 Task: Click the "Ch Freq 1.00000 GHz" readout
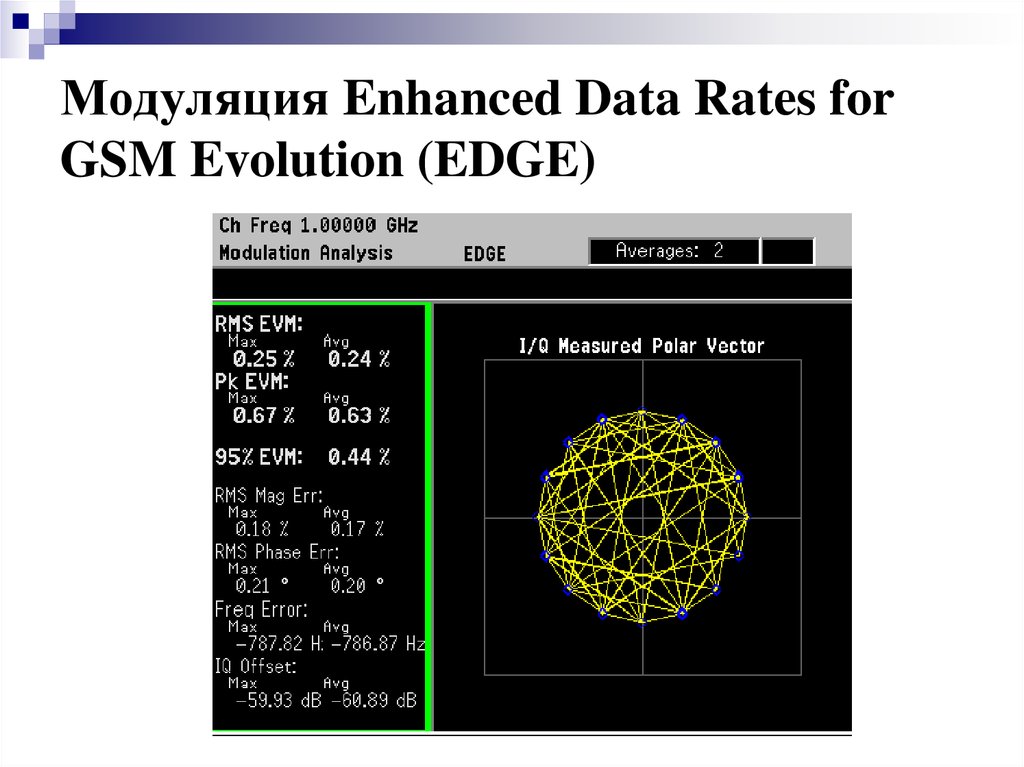tap(318, 225)
